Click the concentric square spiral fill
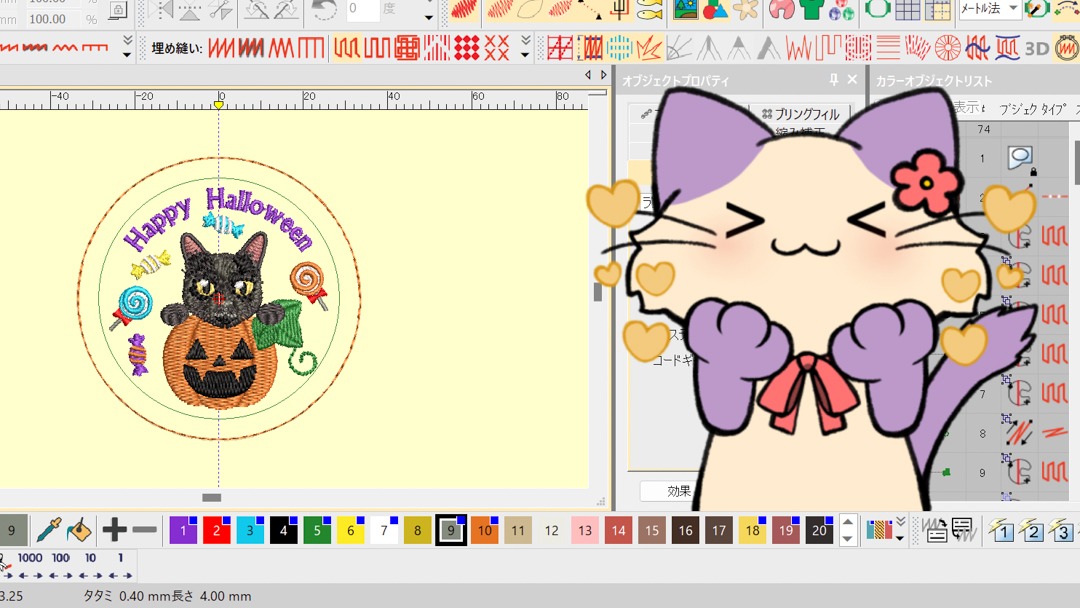Screen dimensions: 1080x608 click(x=407, y=48)
